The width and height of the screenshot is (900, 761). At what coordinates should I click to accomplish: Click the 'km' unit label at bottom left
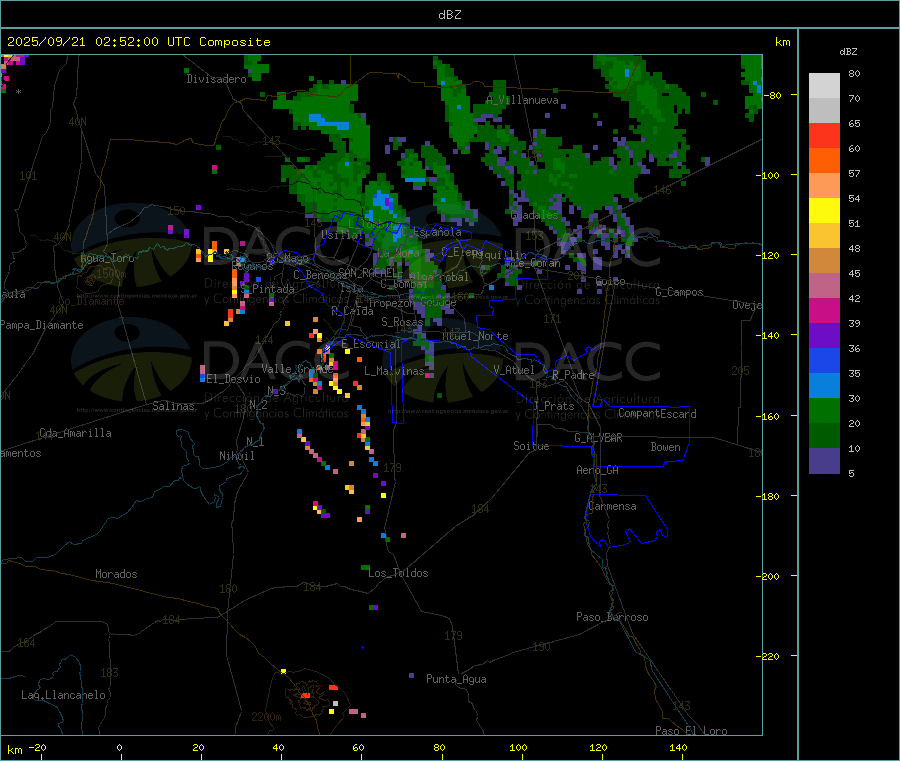[14, 750]
